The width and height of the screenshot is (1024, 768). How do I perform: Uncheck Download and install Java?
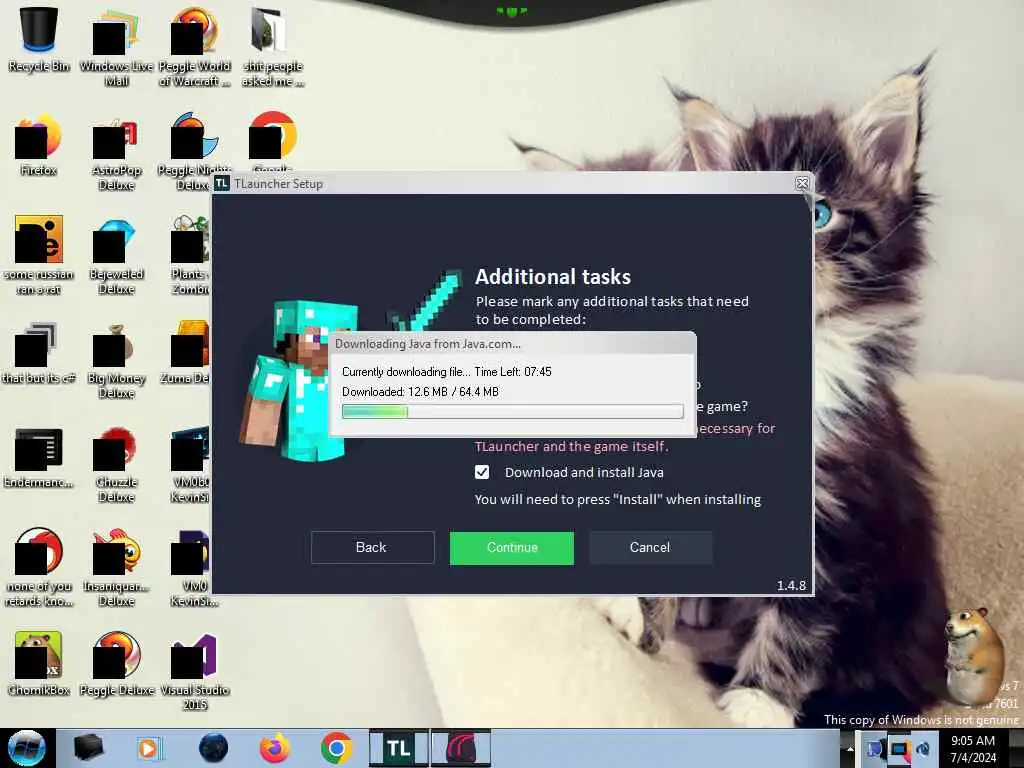482,472
